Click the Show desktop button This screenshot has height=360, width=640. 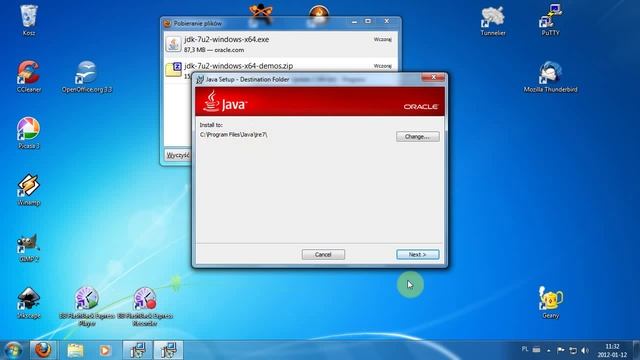click(x=636, y=350)
